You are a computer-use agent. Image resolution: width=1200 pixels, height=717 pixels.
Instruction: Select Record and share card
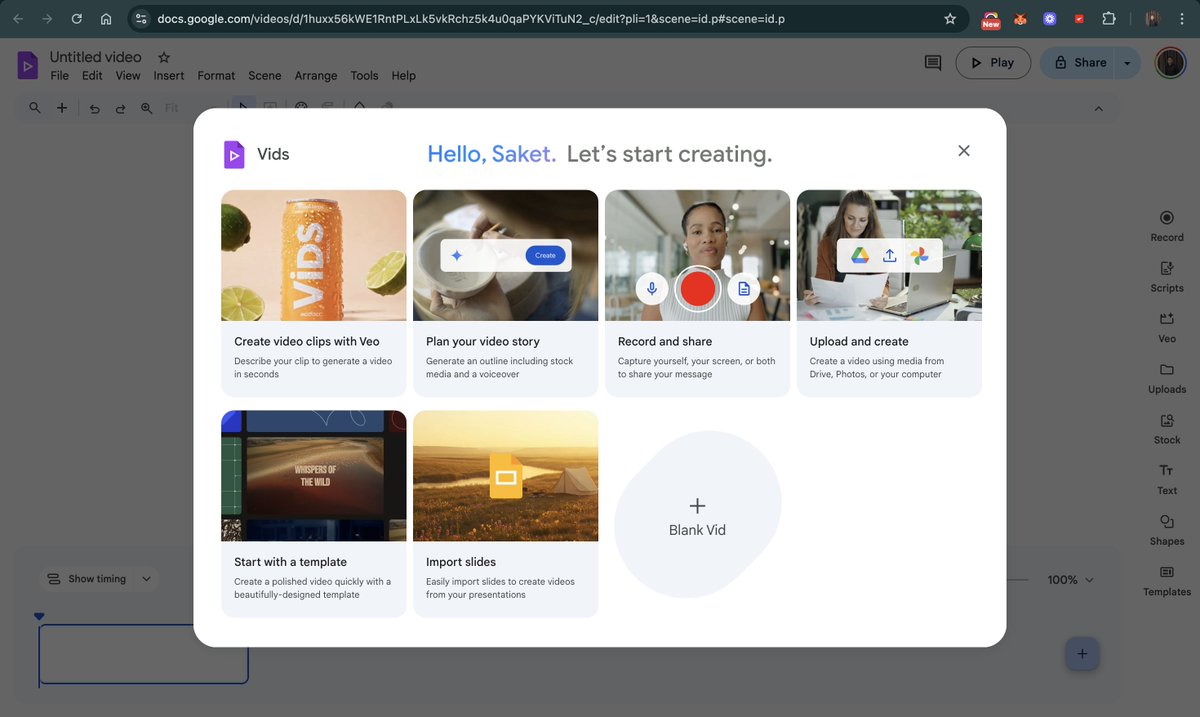[697, 293]
